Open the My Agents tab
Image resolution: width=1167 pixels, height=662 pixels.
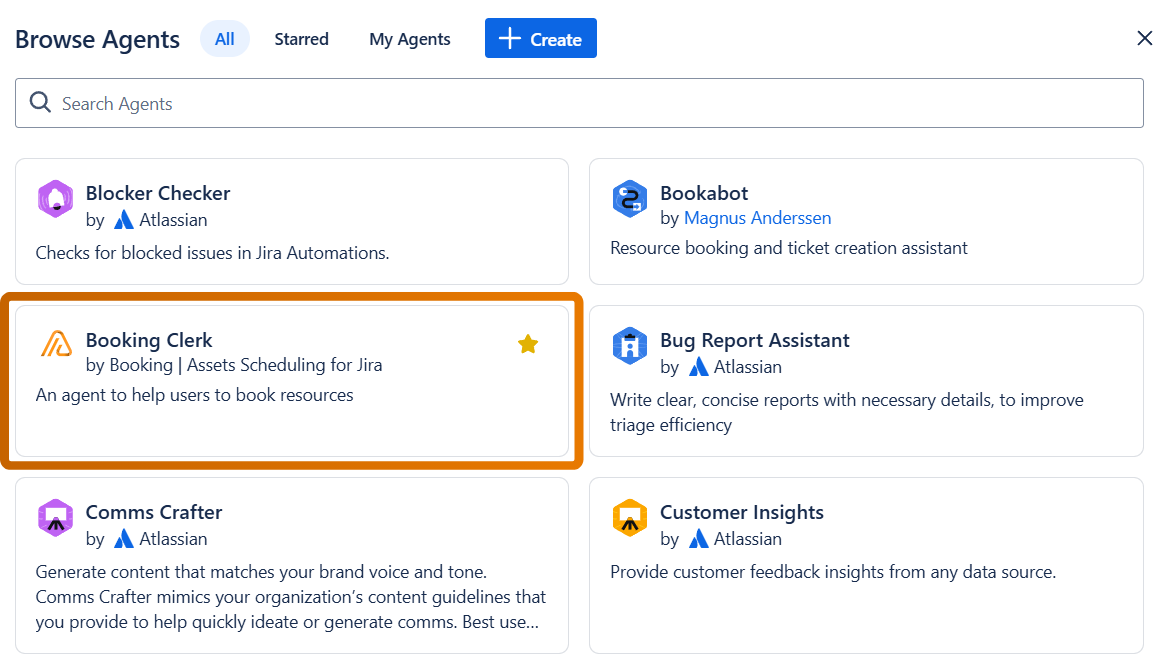[x=410, y=39]
